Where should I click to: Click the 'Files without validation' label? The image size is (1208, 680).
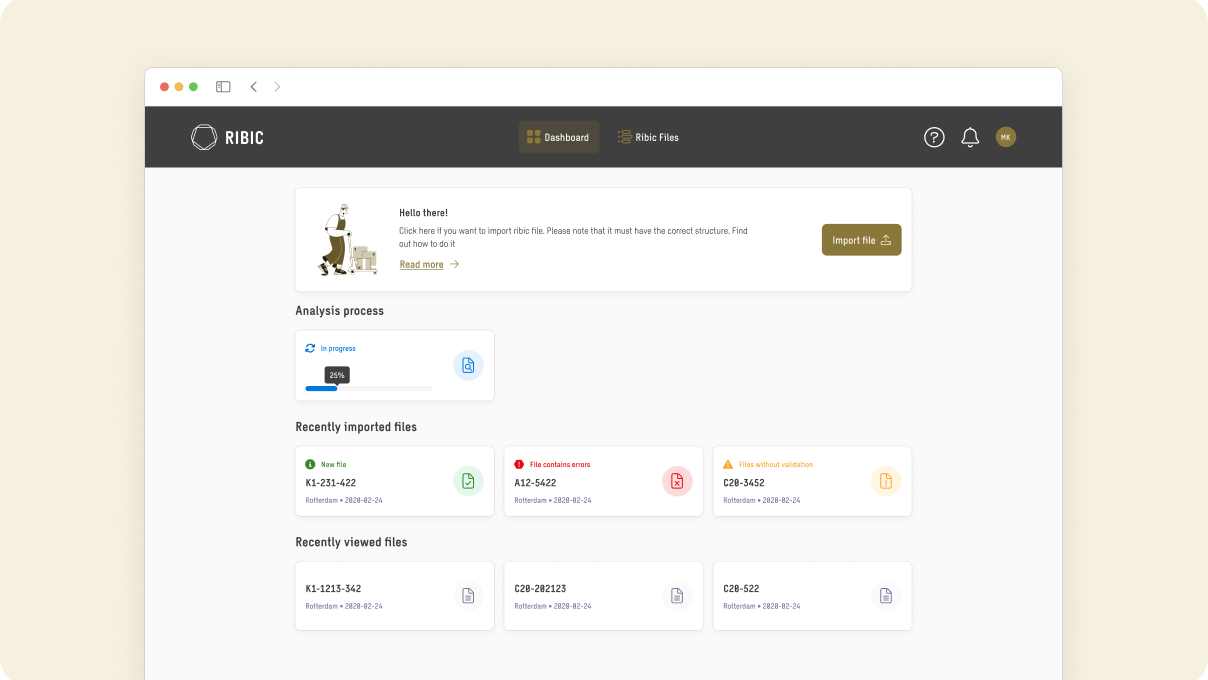(x=776, y=464)
